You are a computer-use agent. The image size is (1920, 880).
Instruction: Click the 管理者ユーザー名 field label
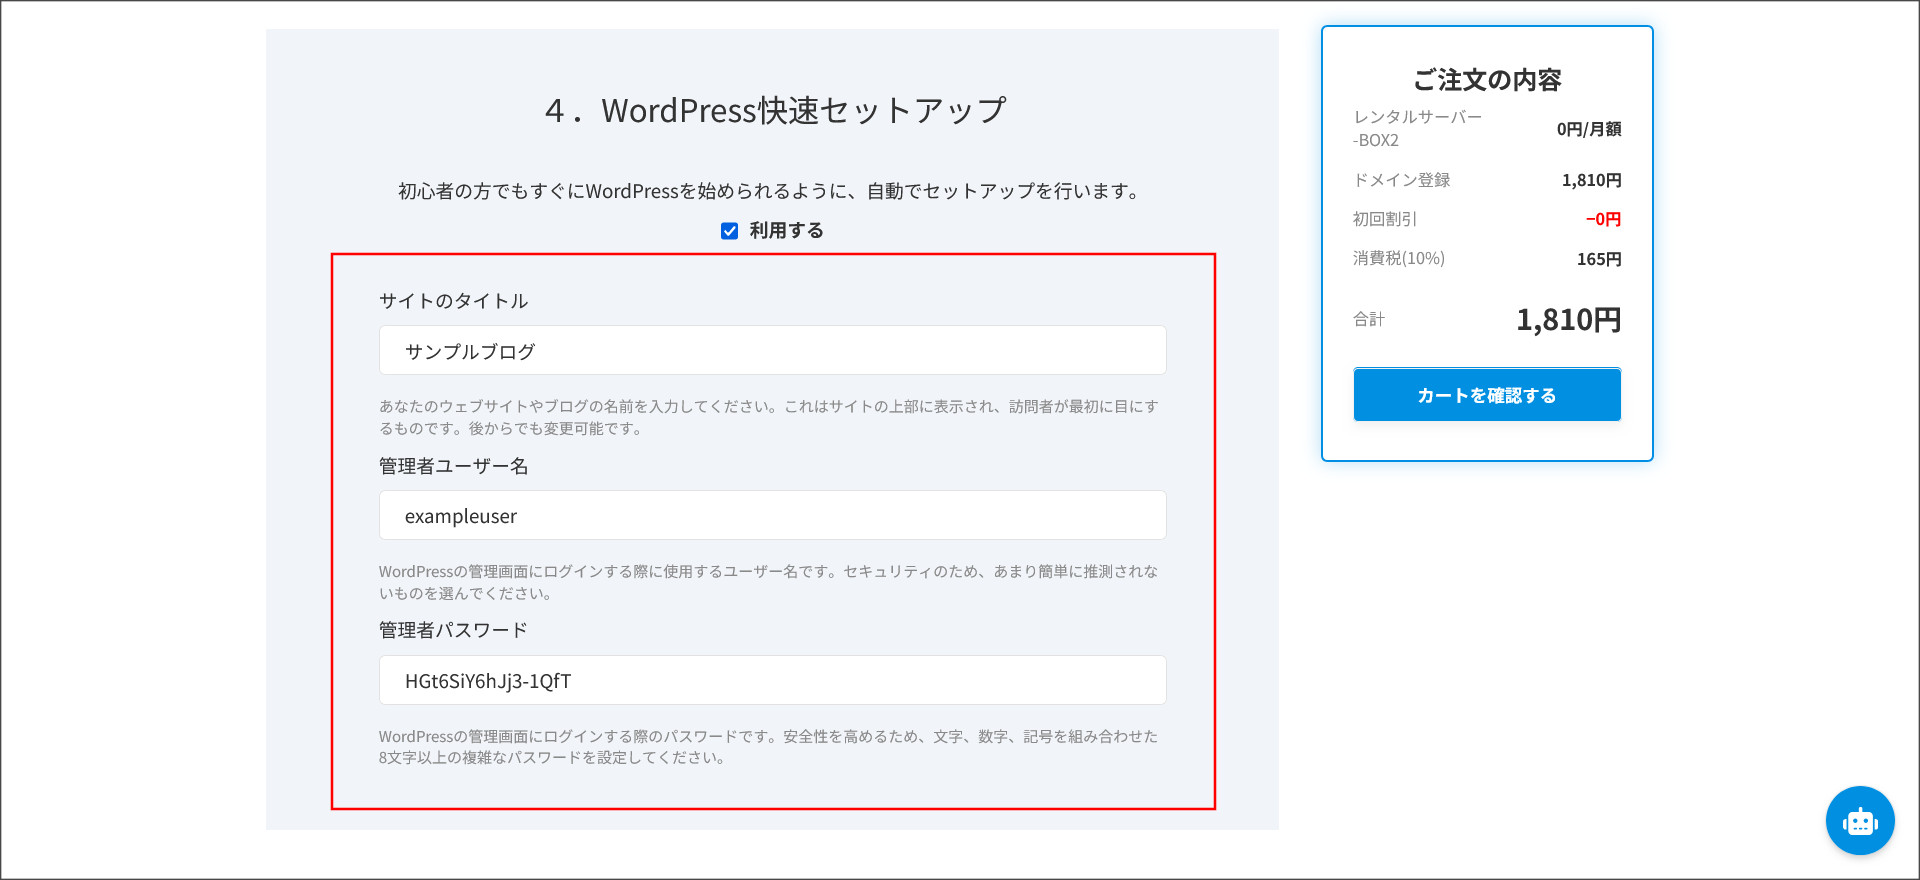point(453,466)
